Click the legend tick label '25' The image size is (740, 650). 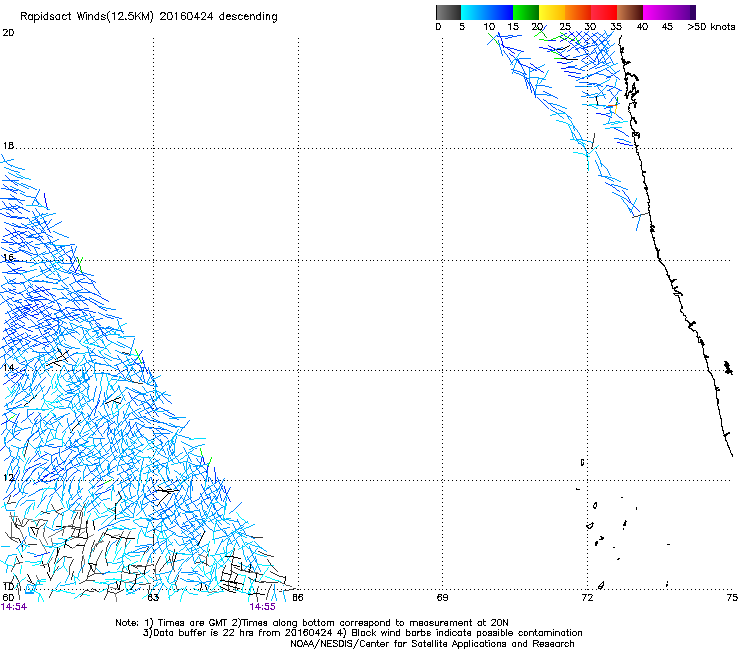(565, 27)
